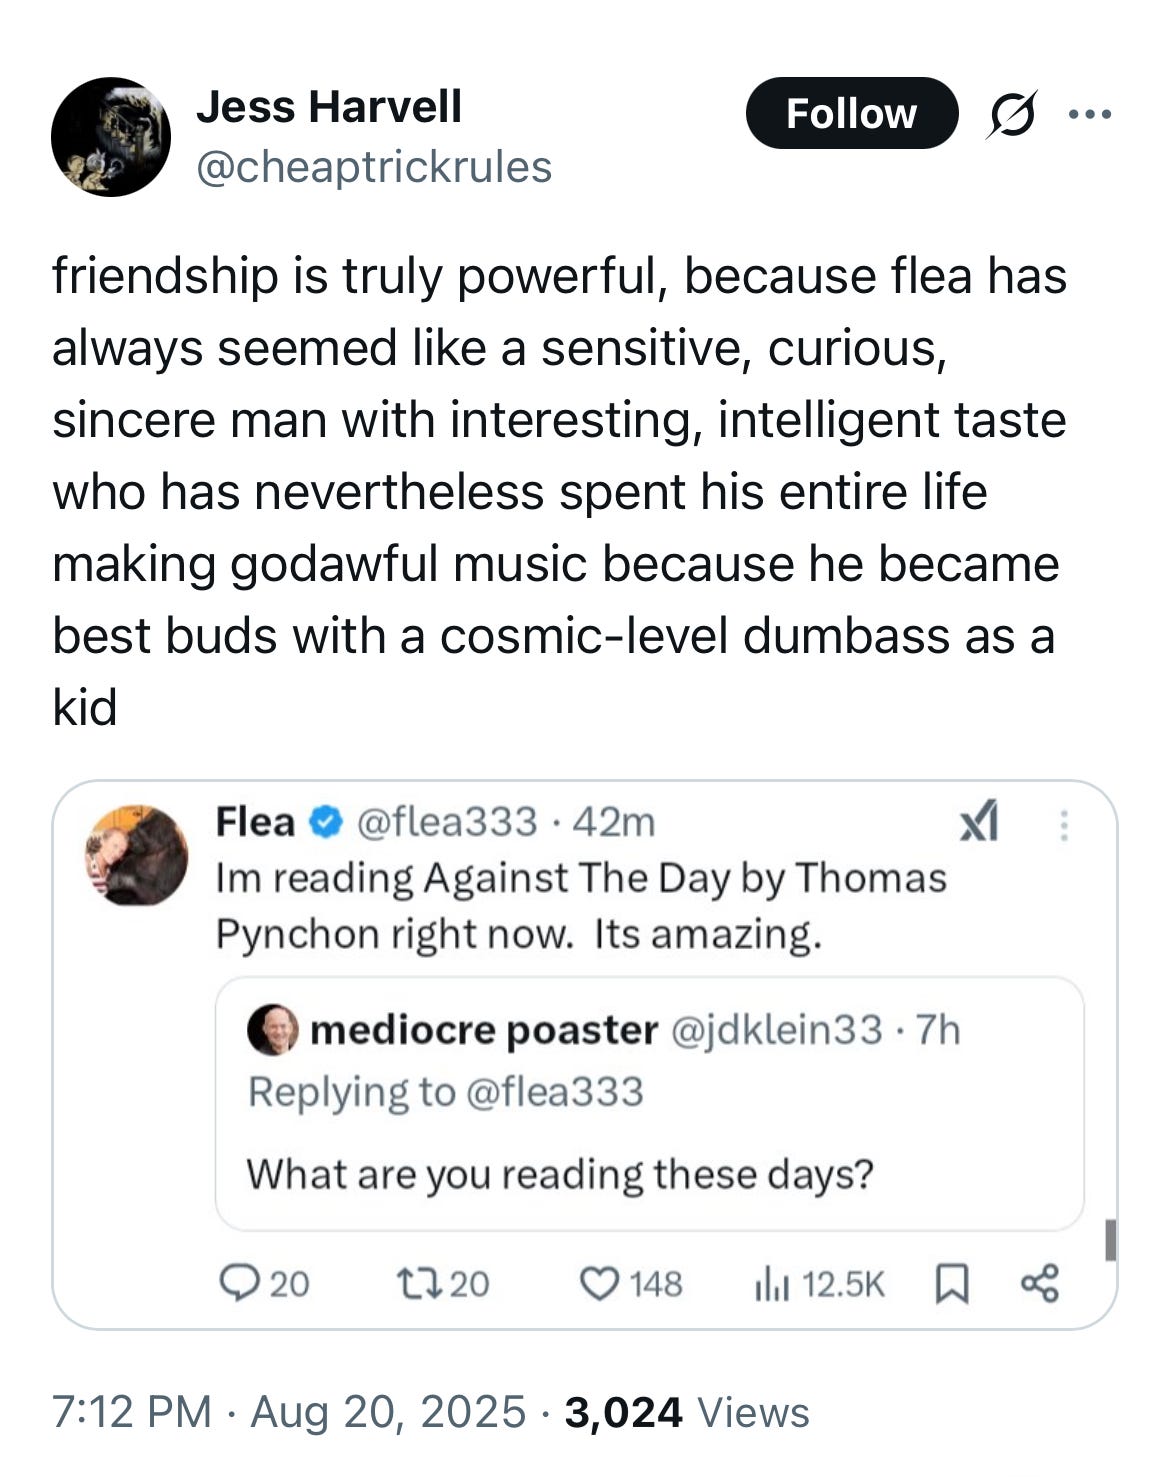1170x1477 pixels.
Task: Open the @flea333 handle in quoted tweet
Action: point(447,822)
